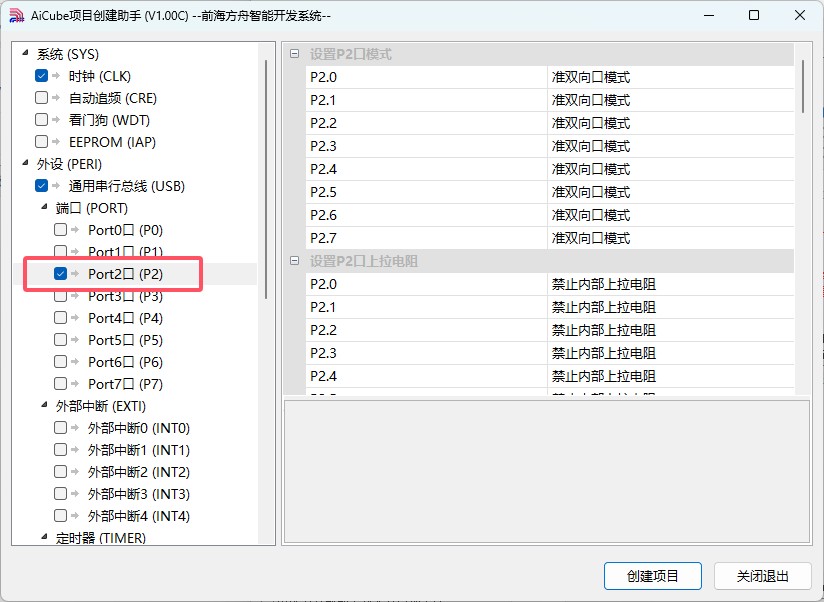The width and height of the screenshot is (824, 602).
Task: Tick the Port4口 (P4) checkbox
Action: (x=60, y=318)
